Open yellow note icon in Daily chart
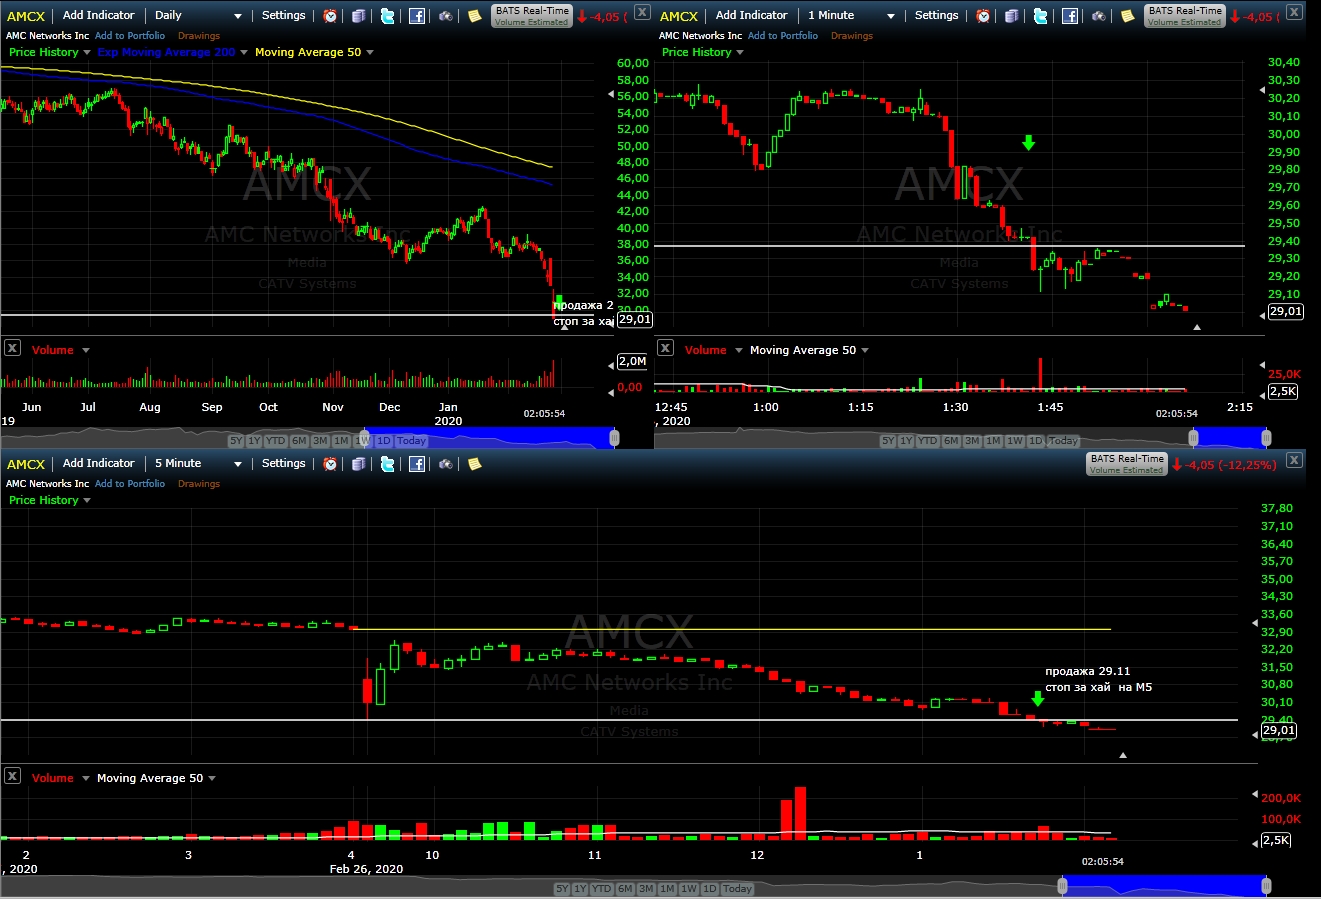The image size is (1321, 900). coord(475,16)
